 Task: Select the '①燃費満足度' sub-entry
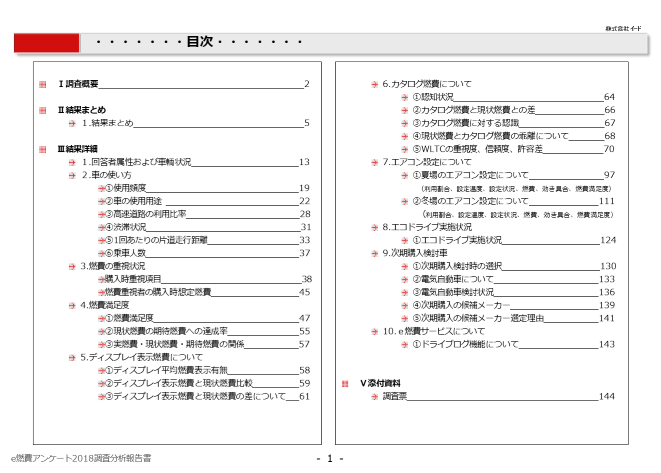tap(129, 318)
